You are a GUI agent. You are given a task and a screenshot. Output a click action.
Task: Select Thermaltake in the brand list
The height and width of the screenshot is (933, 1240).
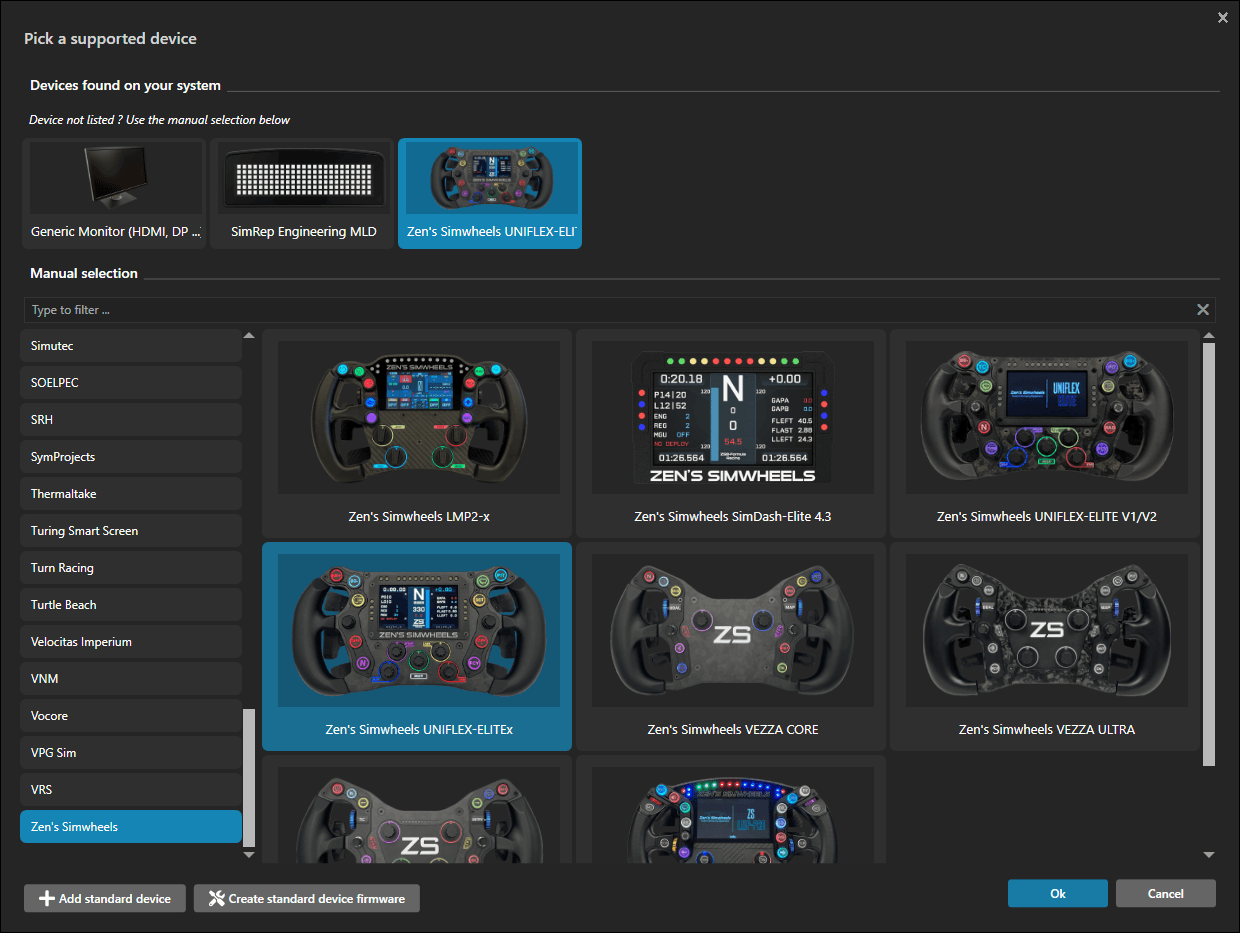(x=131, y=494)
